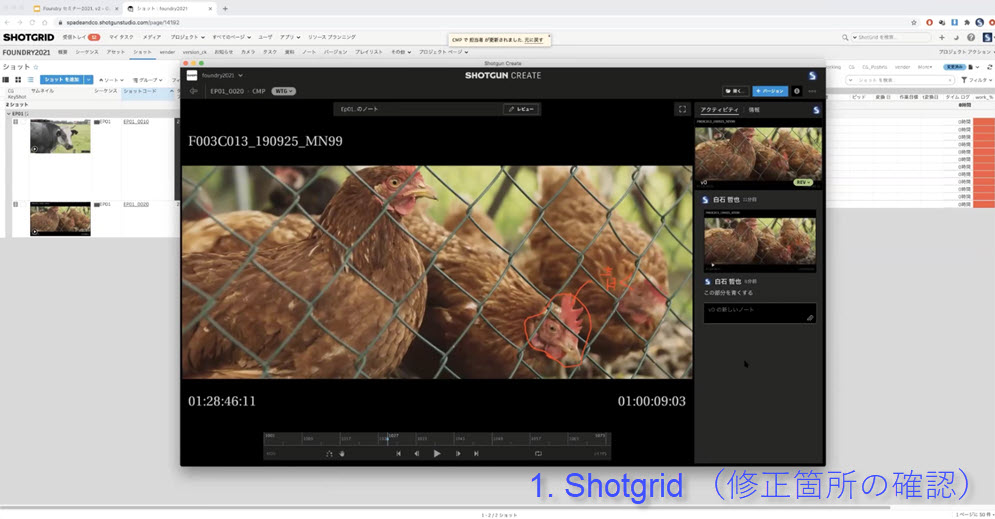Switch to the アセット project tab
The height and width of the screenshot is (519, 995).
pyautogui.click(x=115, y=52)
